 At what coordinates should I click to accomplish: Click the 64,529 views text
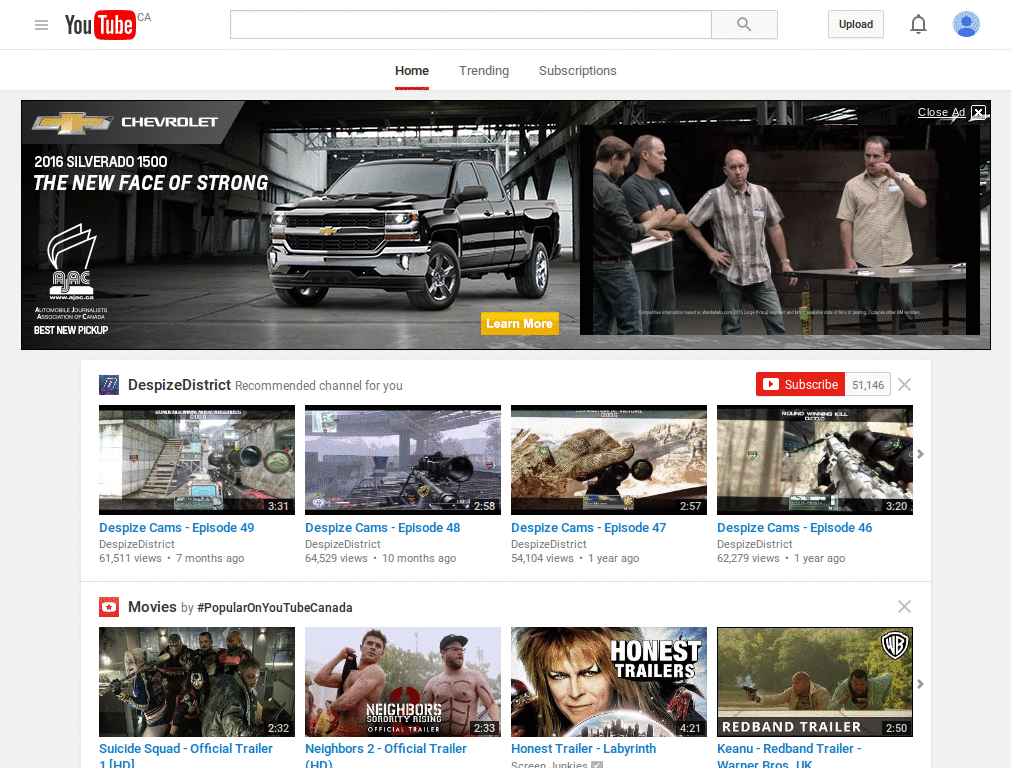click(x=336, y=558)
